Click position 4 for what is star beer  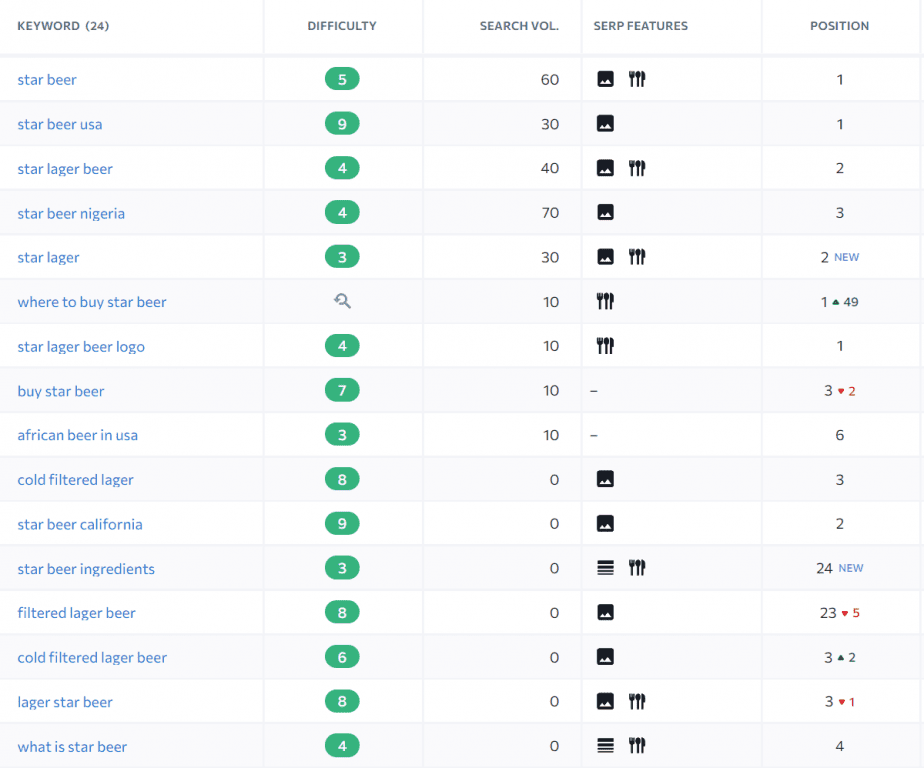pyautogui.click(x=840, y=746)
